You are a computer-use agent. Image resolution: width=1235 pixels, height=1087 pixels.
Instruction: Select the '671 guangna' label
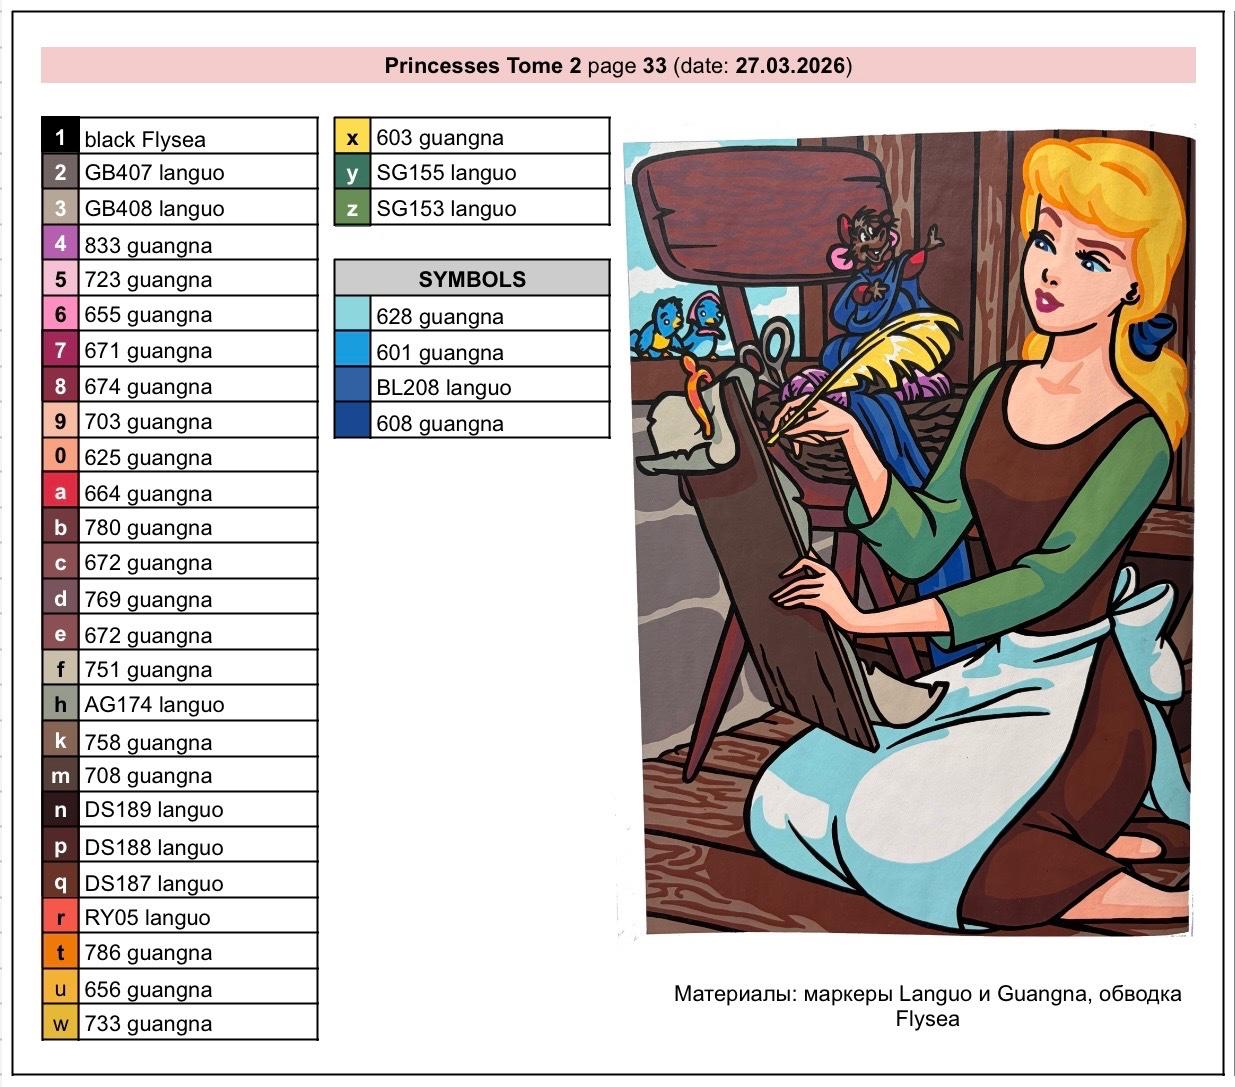coord(148,350)
